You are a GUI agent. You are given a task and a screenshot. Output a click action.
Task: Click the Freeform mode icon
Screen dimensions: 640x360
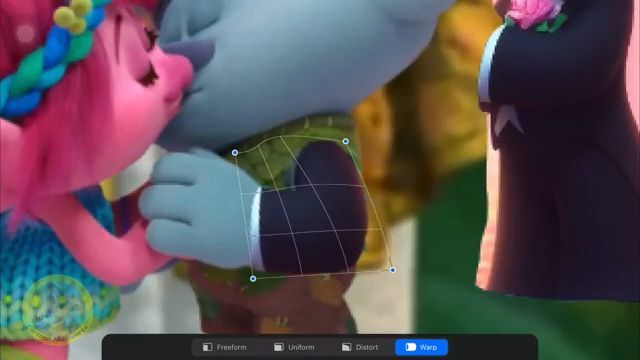pos(207,347)
